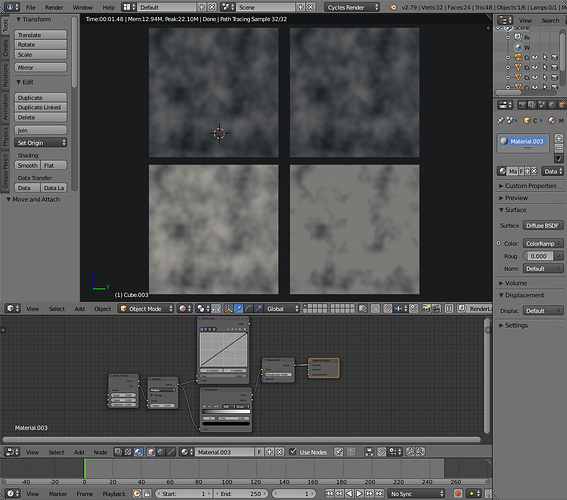Toggle the Use Nodes checkbox
The height and width of the screenshot is (500, 567).
[x=293, y=452]
